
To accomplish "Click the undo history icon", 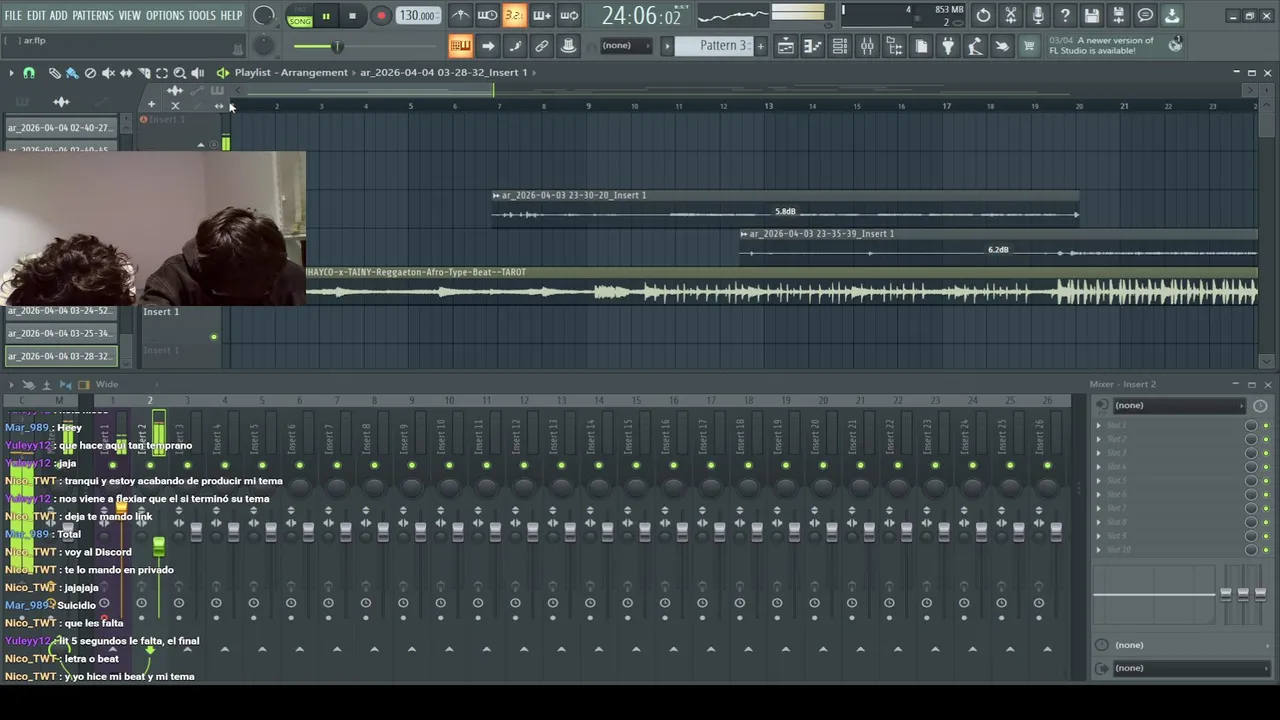I will (984, 16).
